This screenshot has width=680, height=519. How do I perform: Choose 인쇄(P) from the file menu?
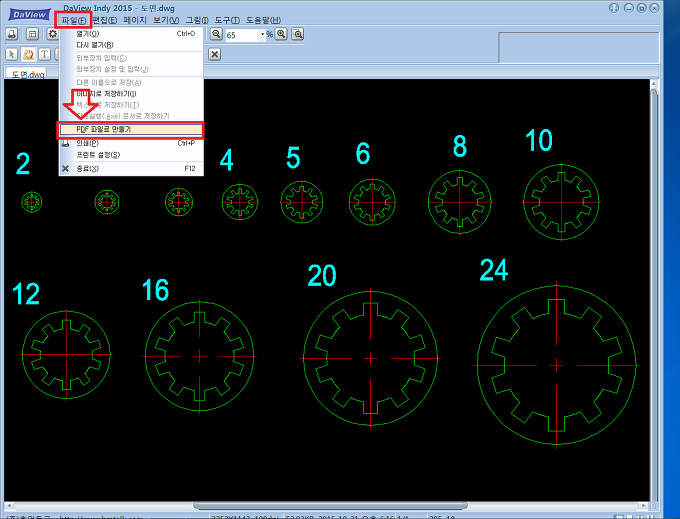131,143
